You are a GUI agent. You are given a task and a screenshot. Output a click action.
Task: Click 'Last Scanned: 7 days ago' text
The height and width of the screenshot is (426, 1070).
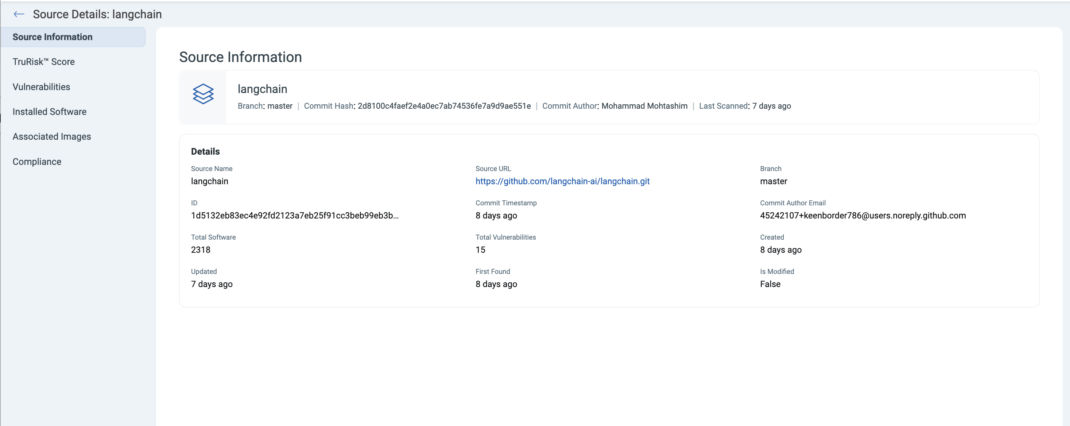(745, 106)
